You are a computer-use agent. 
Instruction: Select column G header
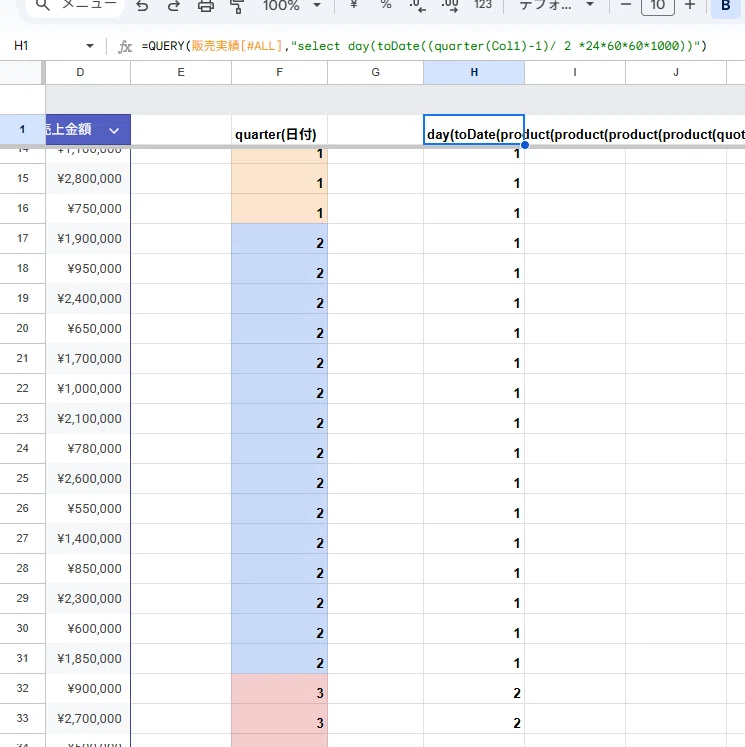click(375, 72)
